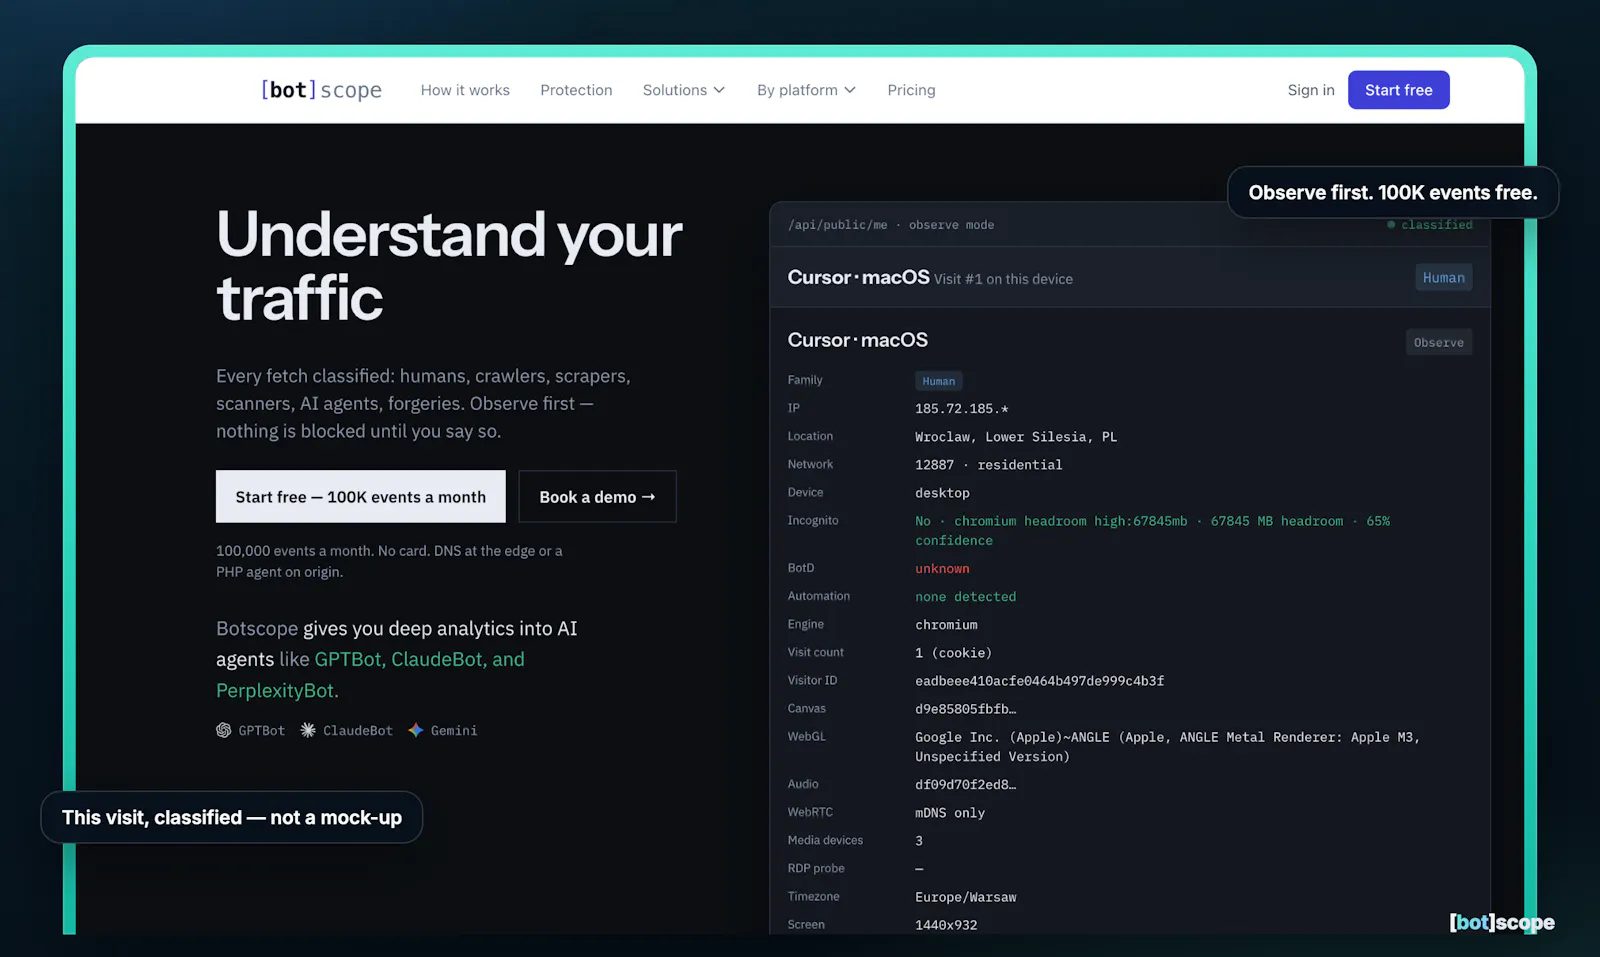Click the BotD value unknown
The width and height of the screenshot is (1600, 957).
(x=942, y=569)
